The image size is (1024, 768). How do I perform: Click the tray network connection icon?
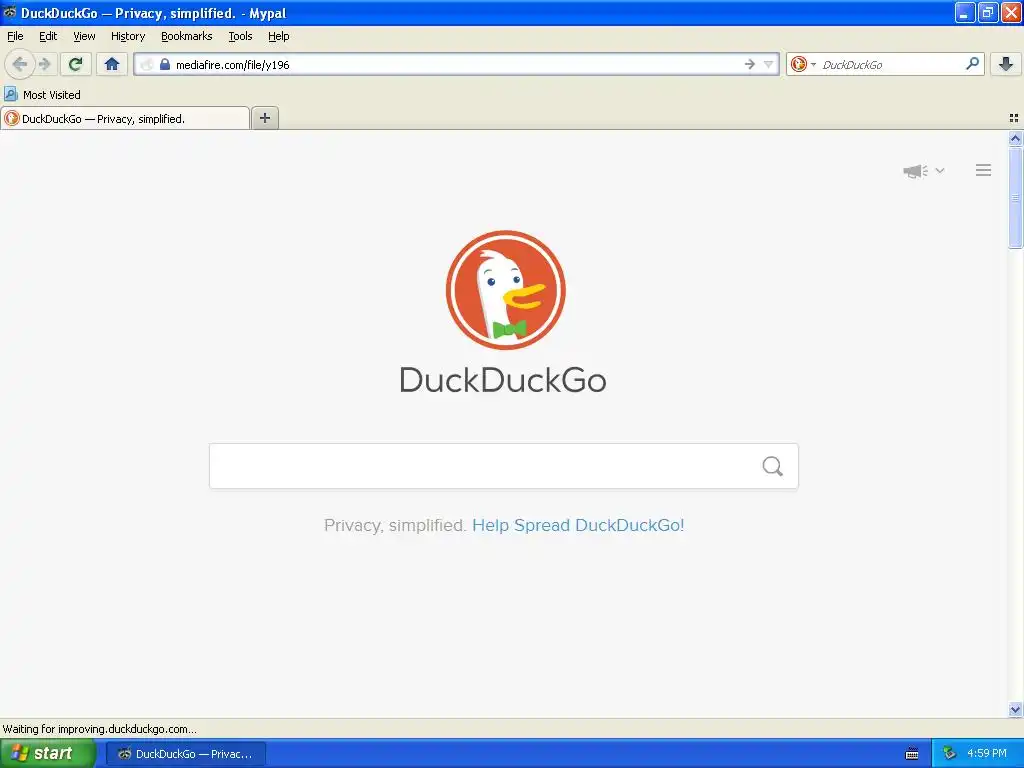pyautogui.click(x=949, y=754)
